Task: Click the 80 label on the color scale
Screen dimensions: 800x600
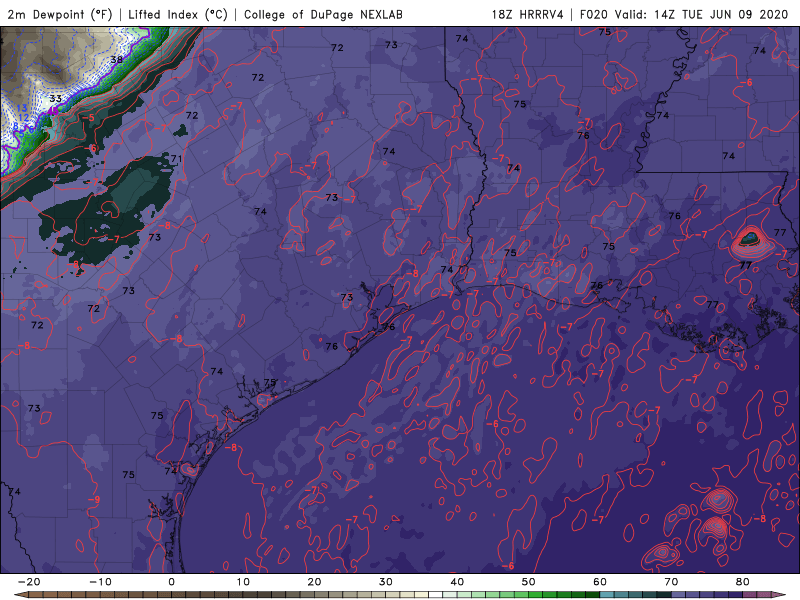Action: 743,582
